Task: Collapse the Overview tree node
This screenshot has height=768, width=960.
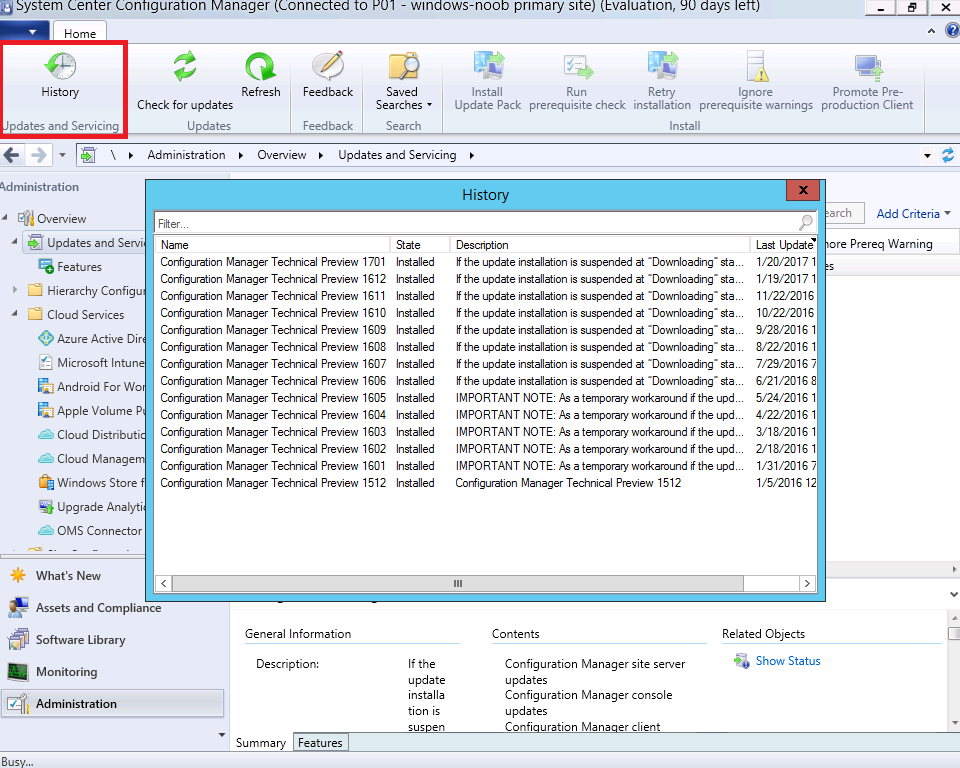Action: [6, 218]
